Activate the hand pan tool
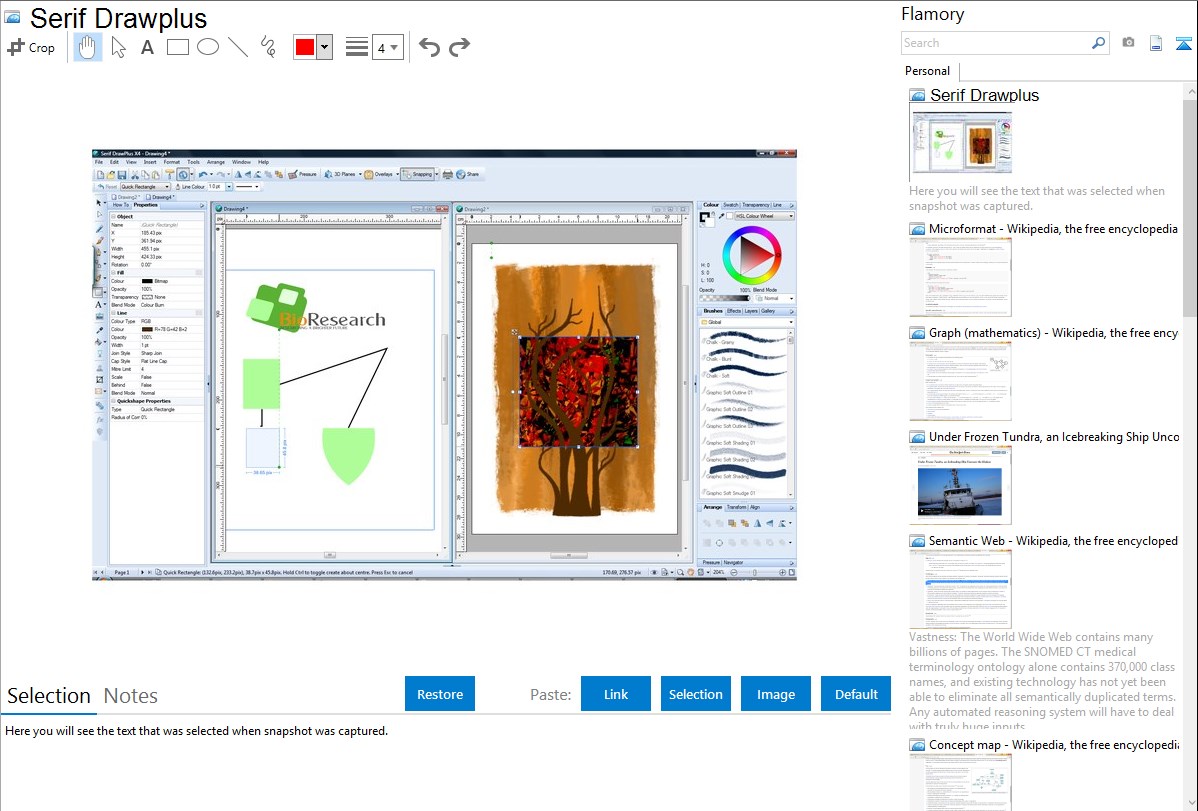The image size is (1198, 811). click(88, 47)
